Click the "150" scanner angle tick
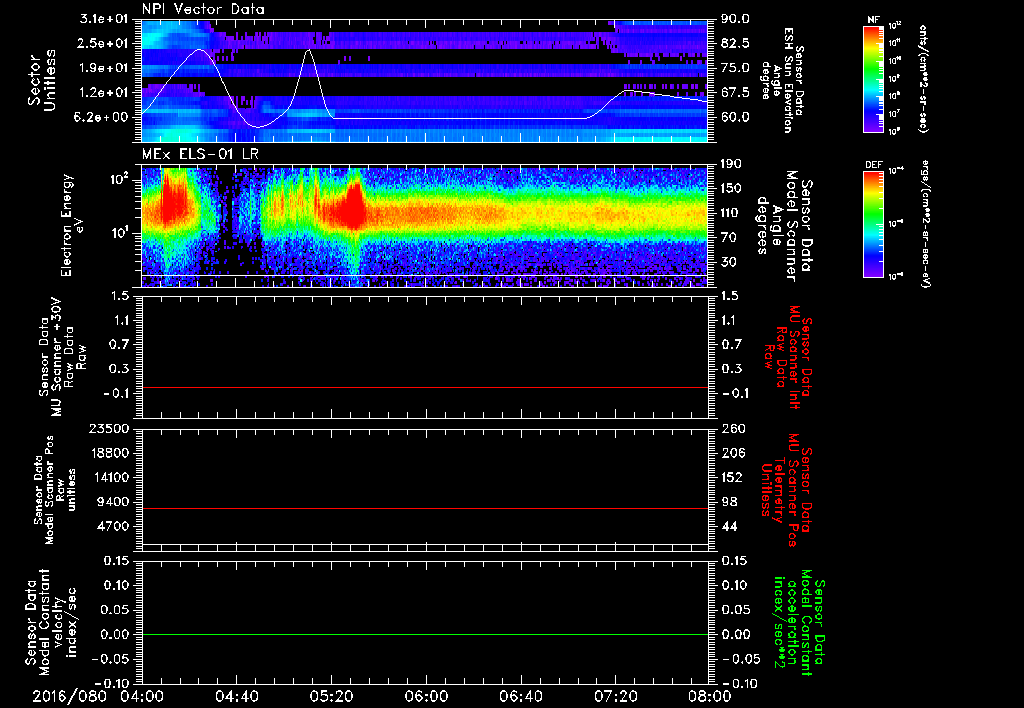 tap(731, 188)
